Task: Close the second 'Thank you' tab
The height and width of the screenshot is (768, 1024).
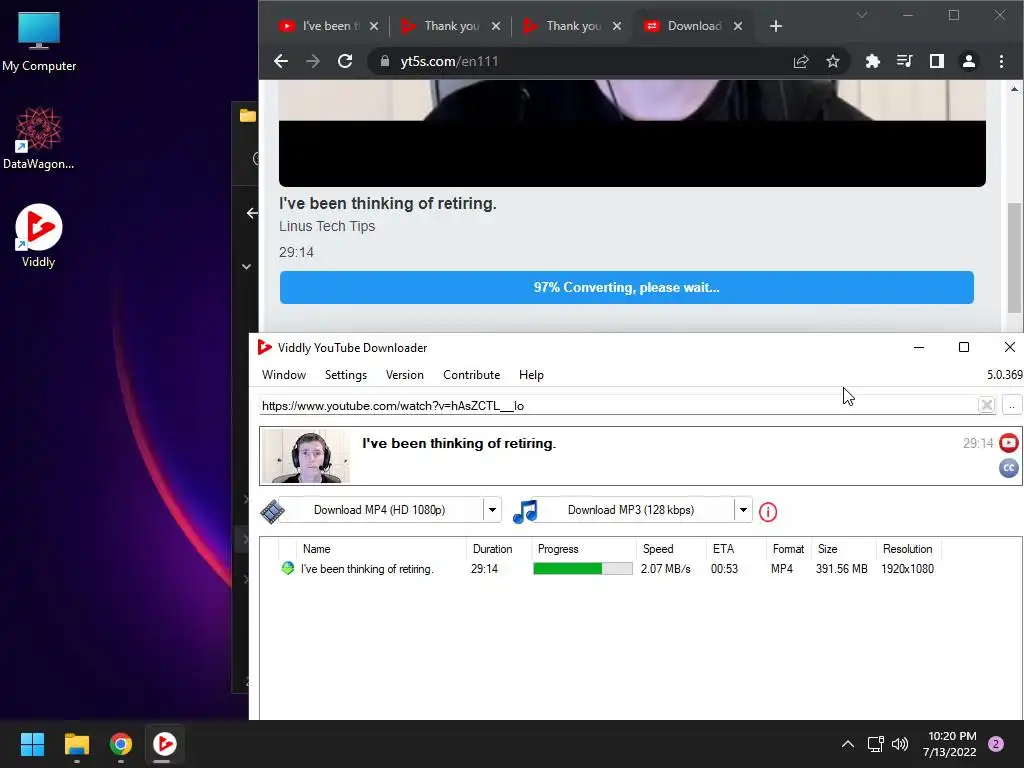Action: 617,26
